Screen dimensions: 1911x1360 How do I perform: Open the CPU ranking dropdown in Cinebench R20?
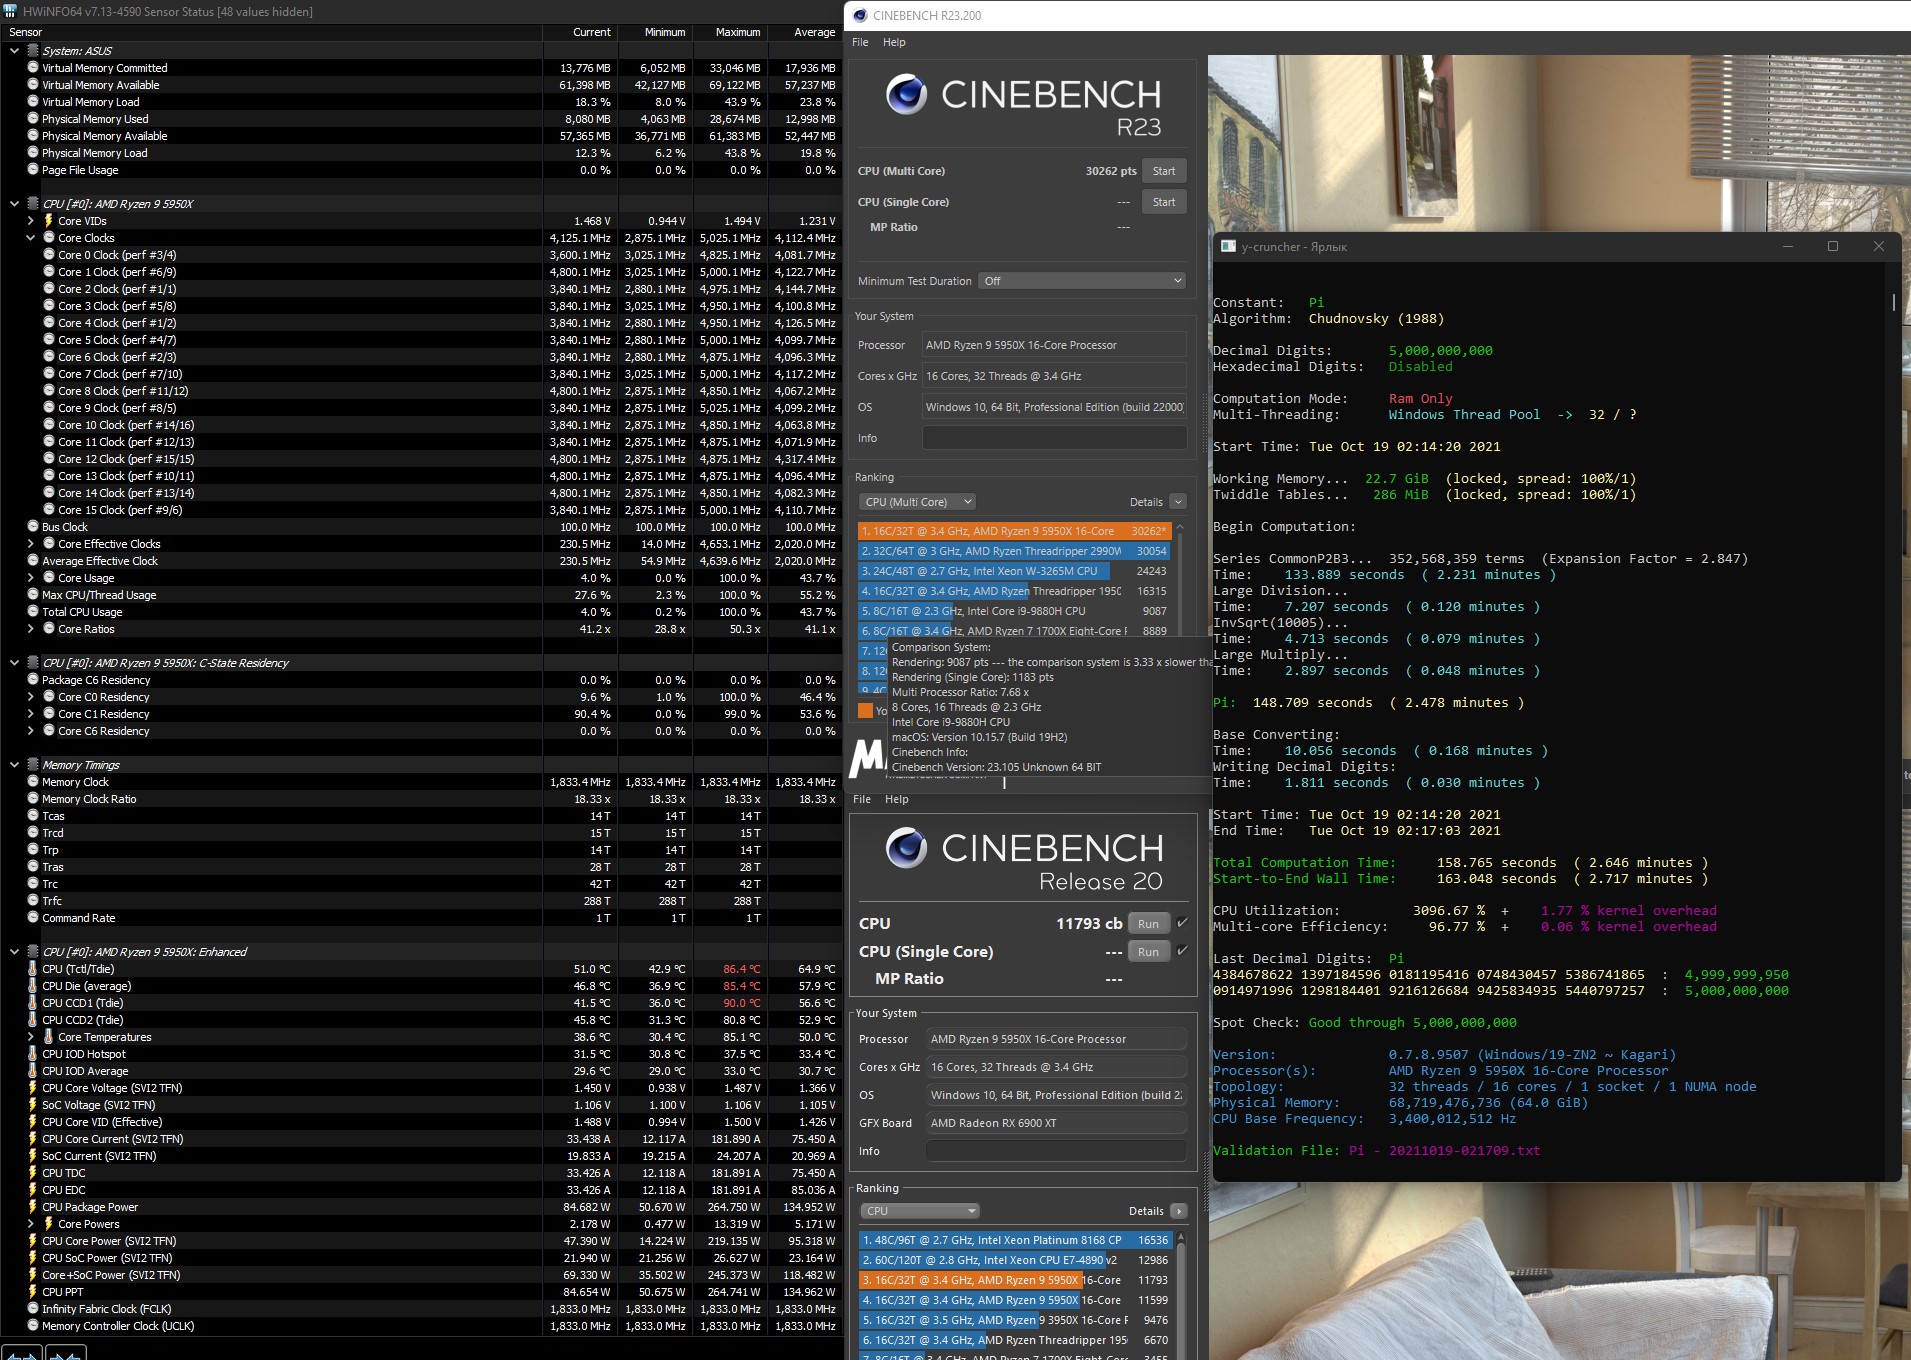(919, 1211)
